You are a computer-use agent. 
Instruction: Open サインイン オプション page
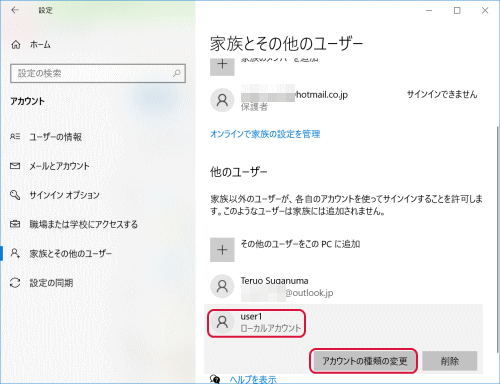coord(64,195)
